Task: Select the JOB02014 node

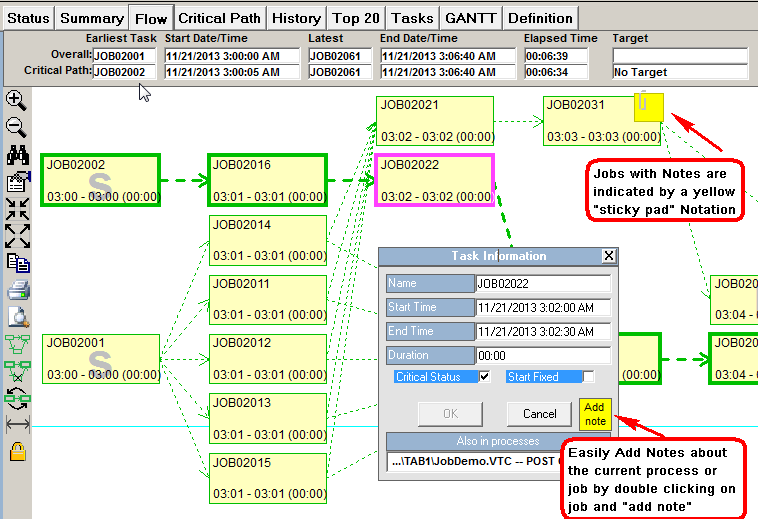Action: (x=268, y=240)
